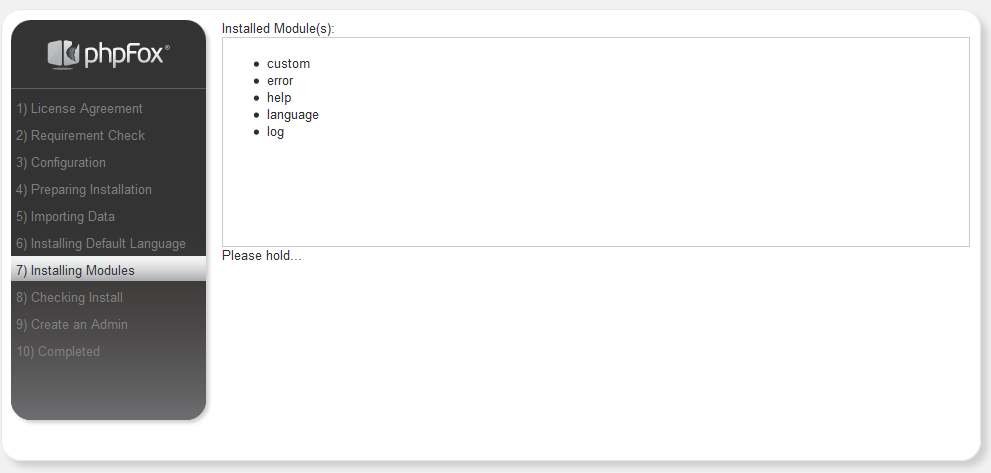Click the Installed Module(s) heading
Screen dimensions: 991x473
pos(278,29)
